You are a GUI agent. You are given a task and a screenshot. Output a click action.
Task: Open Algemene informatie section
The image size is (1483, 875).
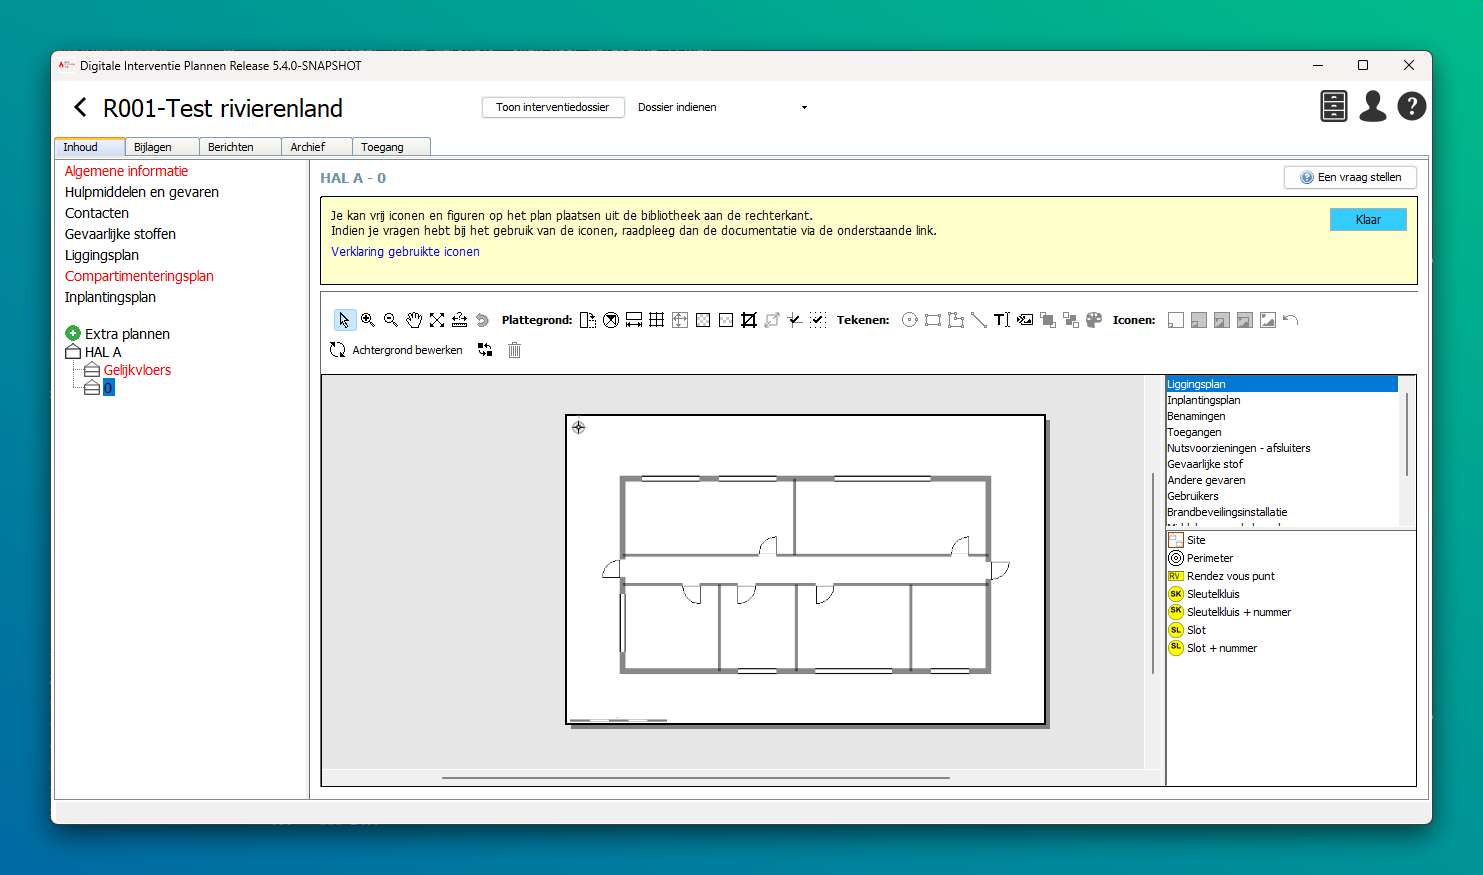click(126, 171)
